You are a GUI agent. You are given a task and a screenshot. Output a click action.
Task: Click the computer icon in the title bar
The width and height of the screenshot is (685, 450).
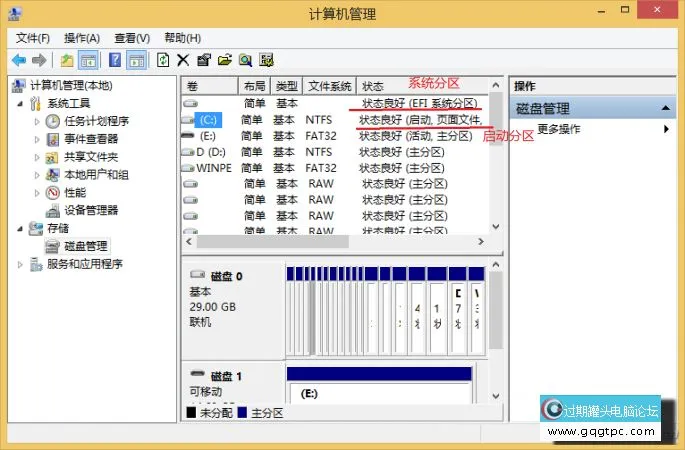coord(15,14)
